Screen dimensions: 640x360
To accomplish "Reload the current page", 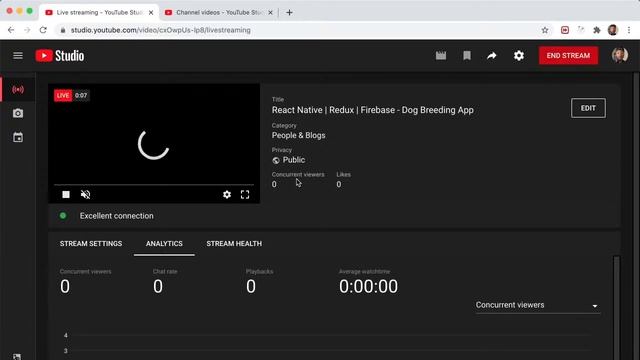I will pyautogui.click(x=43, y=30).
